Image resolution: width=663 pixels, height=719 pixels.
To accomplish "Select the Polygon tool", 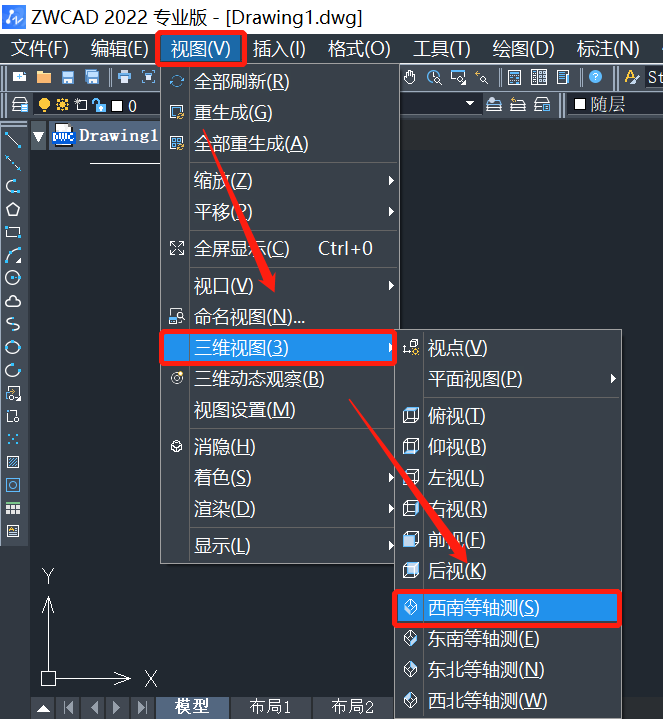I will pyautogui.click(x=13, y=209).
